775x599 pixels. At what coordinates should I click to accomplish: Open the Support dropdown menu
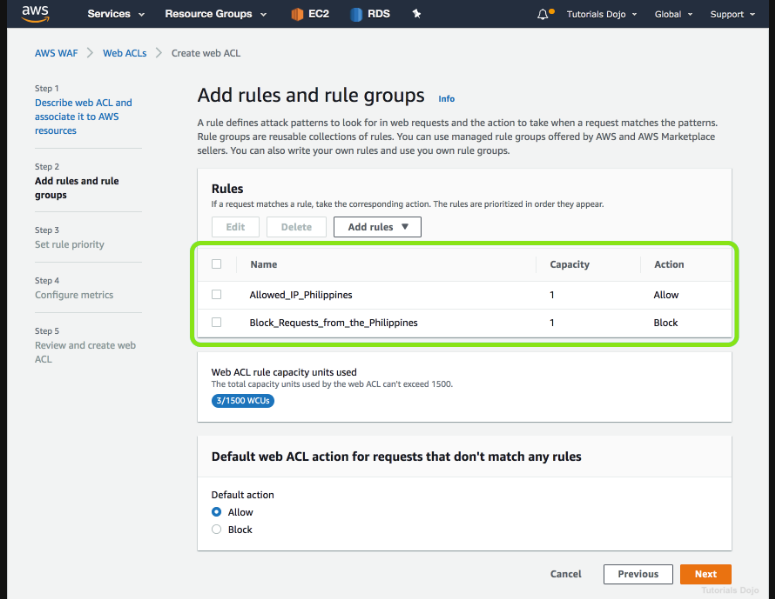pyautogui.click(x=732, y=14)
